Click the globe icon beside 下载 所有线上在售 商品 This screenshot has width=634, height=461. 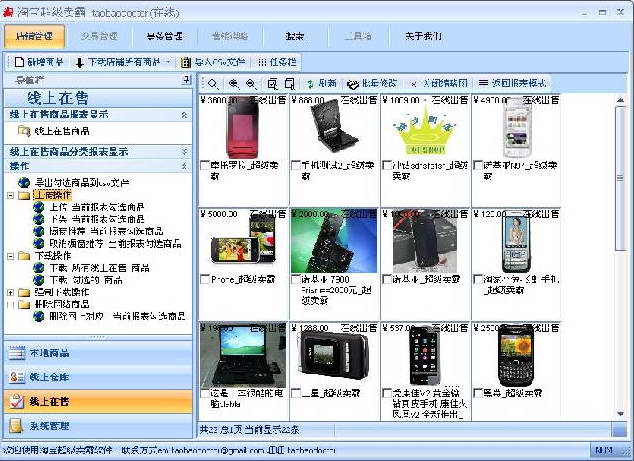click(x=38, y=268)
